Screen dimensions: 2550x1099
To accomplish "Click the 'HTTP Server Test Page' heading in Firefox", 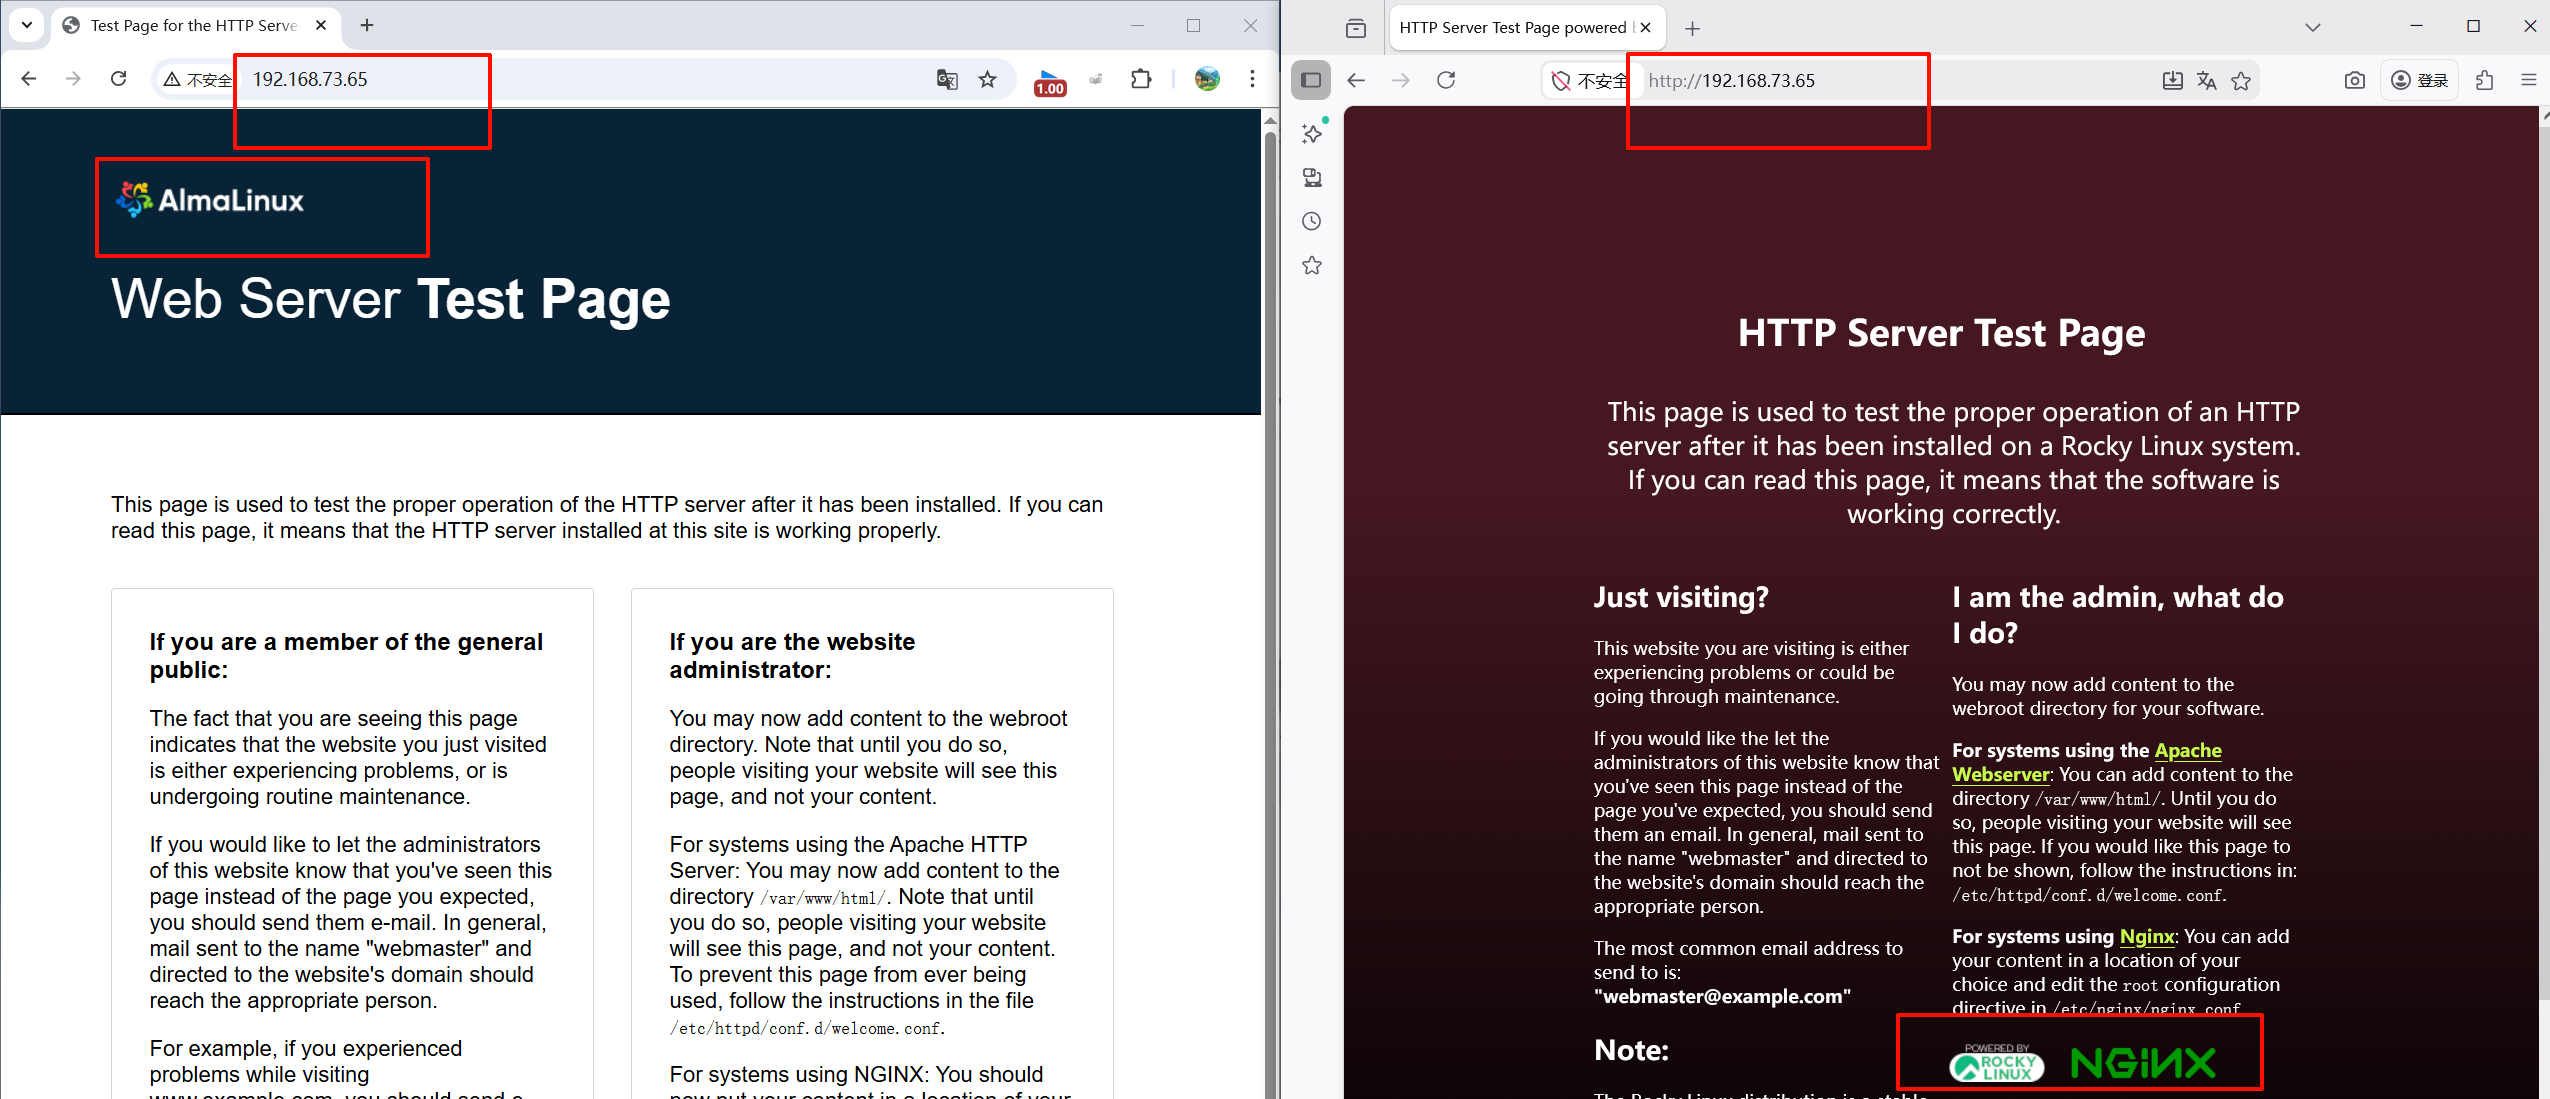I will pyautogui.click(x=1941, y=333).
